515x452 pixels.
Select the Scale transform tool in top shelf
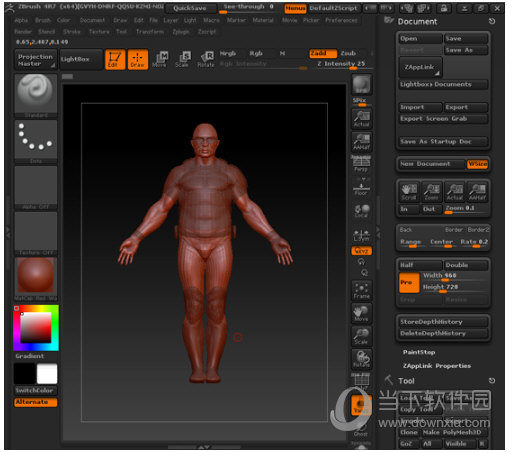(183, 59)
